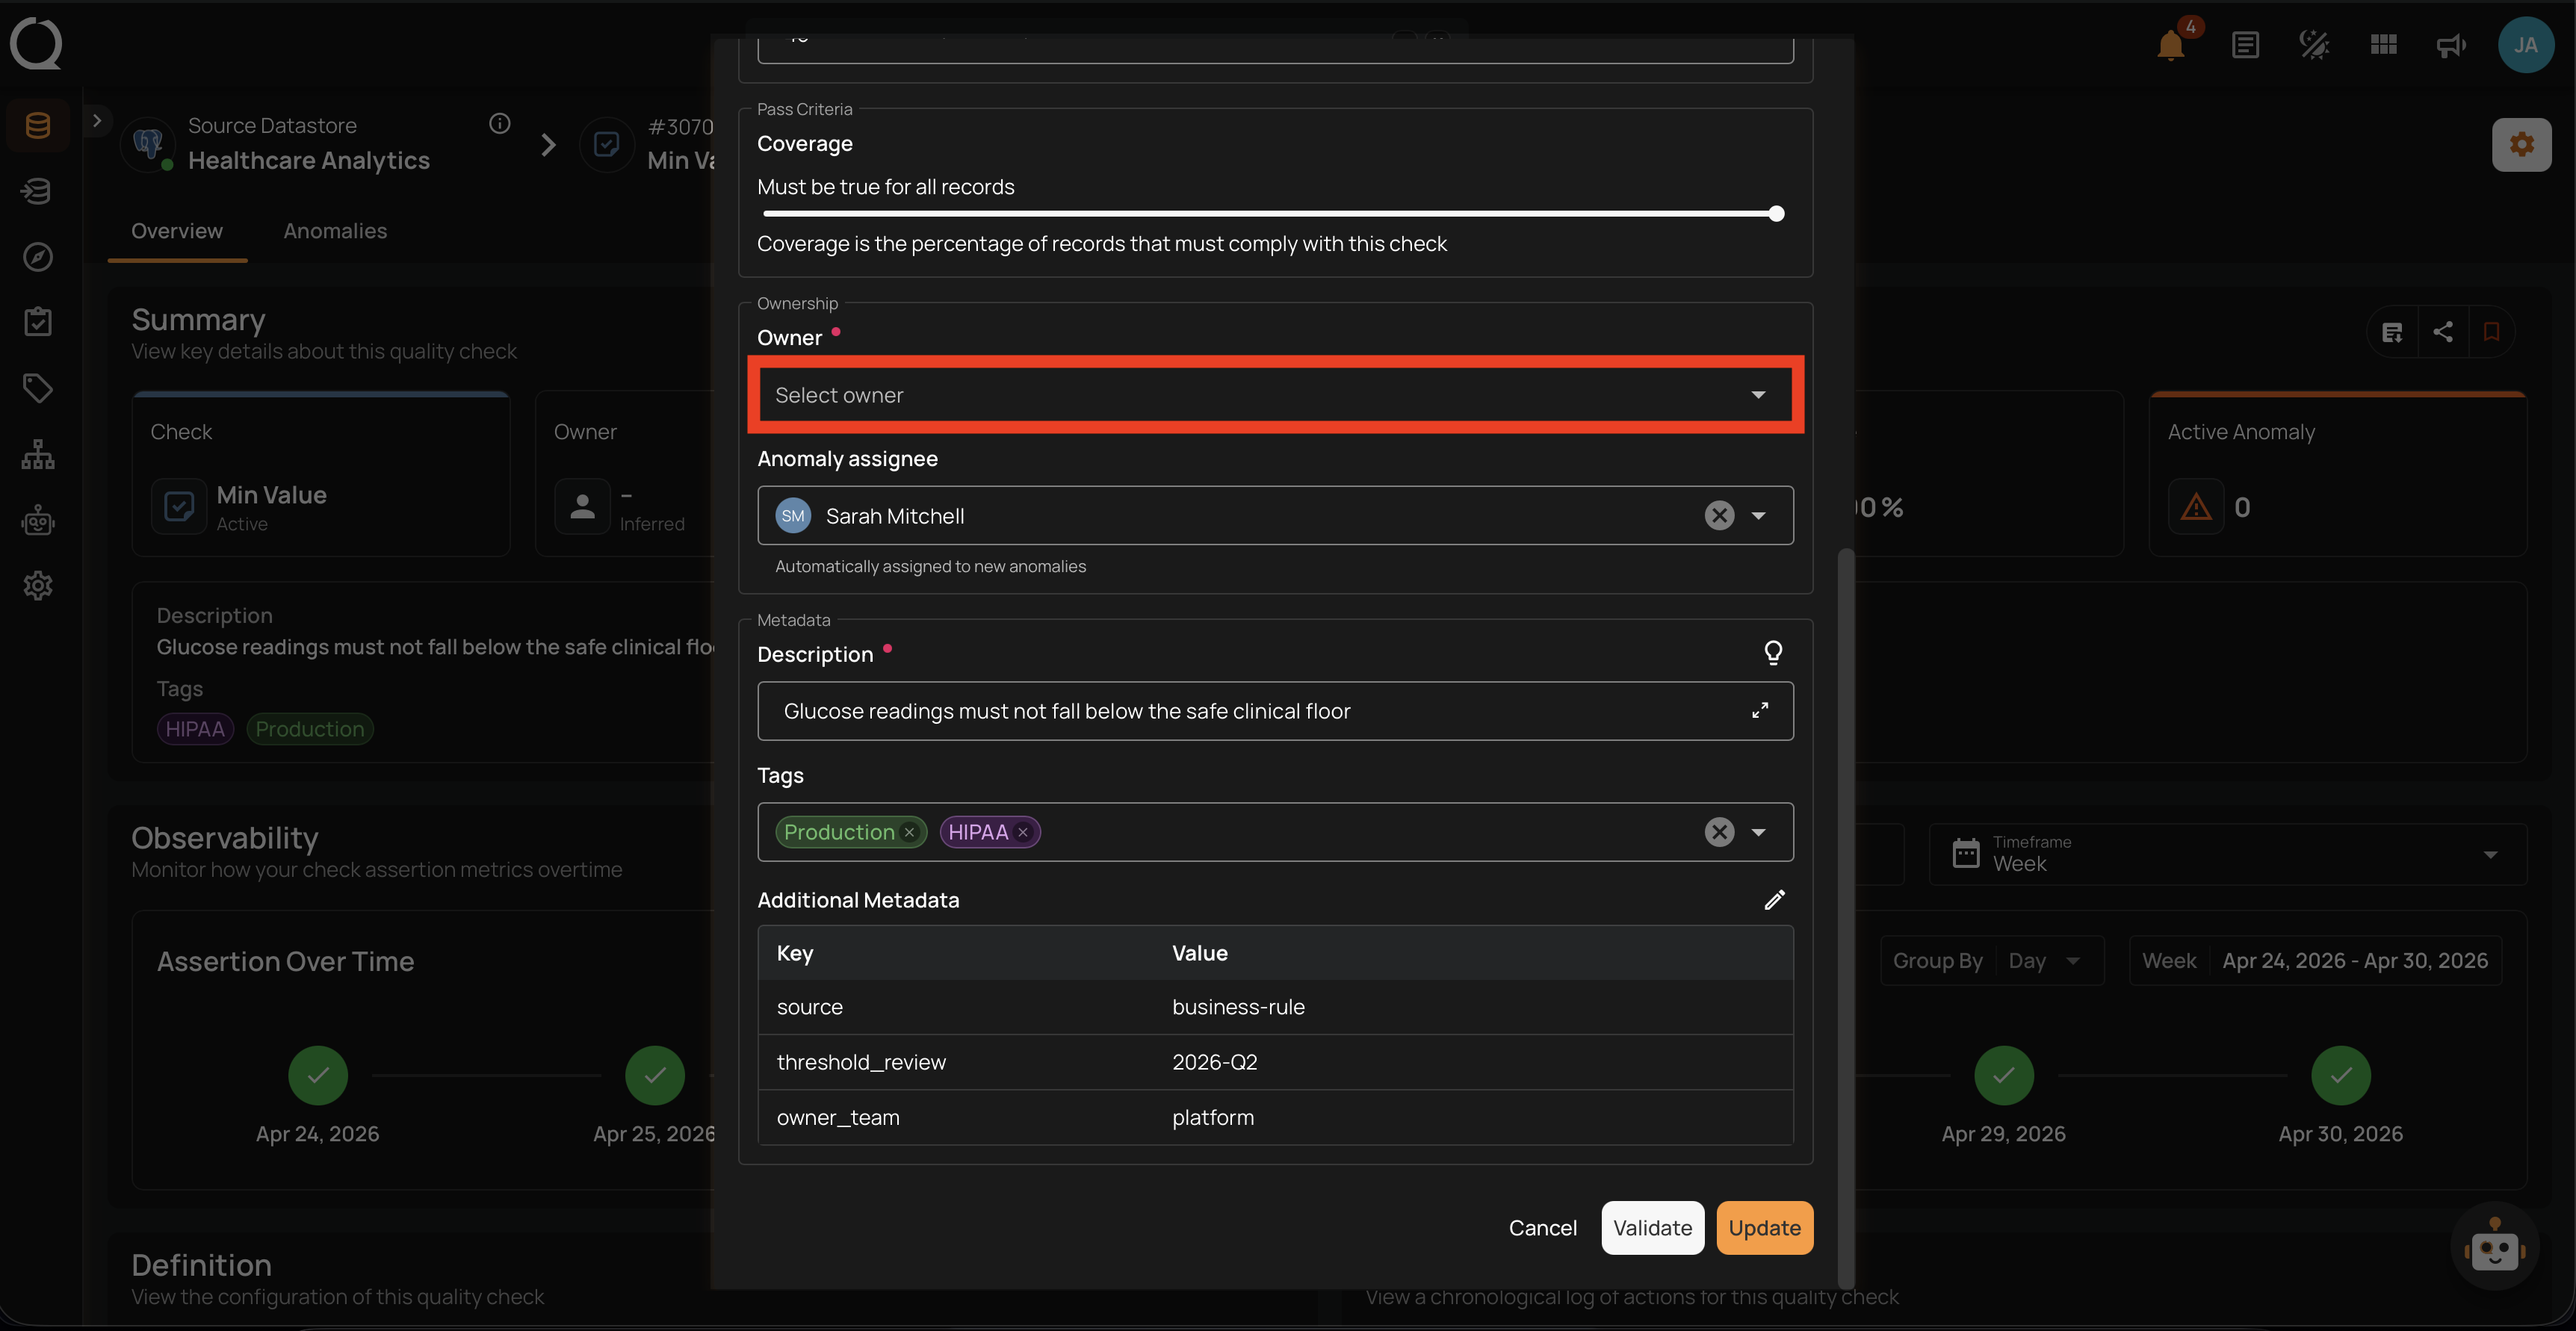This screenshot has height=1331, width=2576.
Task: Open the checks clipboard icon in sidebar
Action: [38, 322]
